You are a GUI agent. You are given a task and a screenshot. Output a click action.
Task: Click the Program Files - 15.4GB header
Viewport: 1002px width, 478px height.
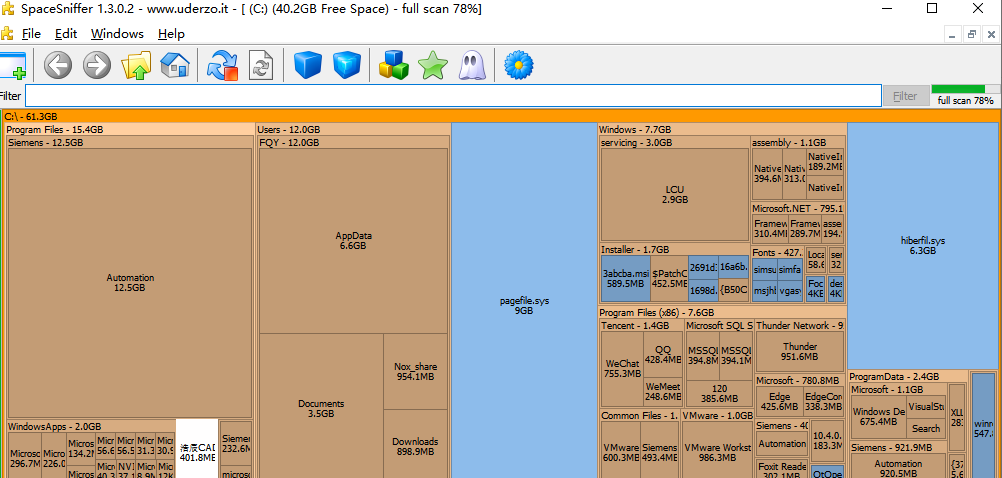(130, 130)
